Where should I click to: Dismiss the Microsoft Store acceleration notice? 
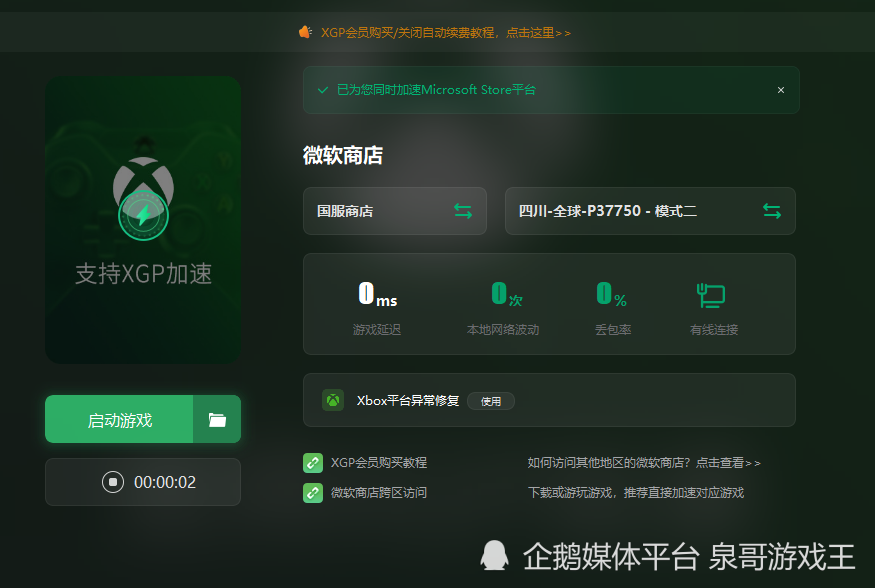[781, 90]
